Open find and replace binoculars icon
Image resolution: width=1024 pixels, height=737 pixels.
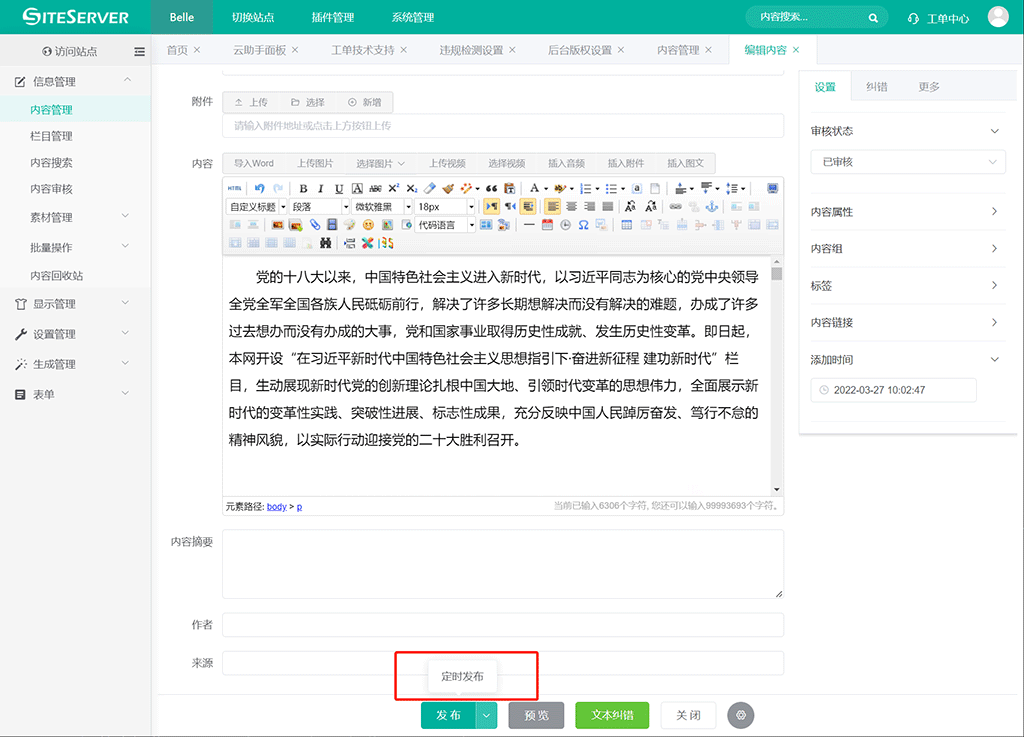pyautogui.click(x=325, y=243)
